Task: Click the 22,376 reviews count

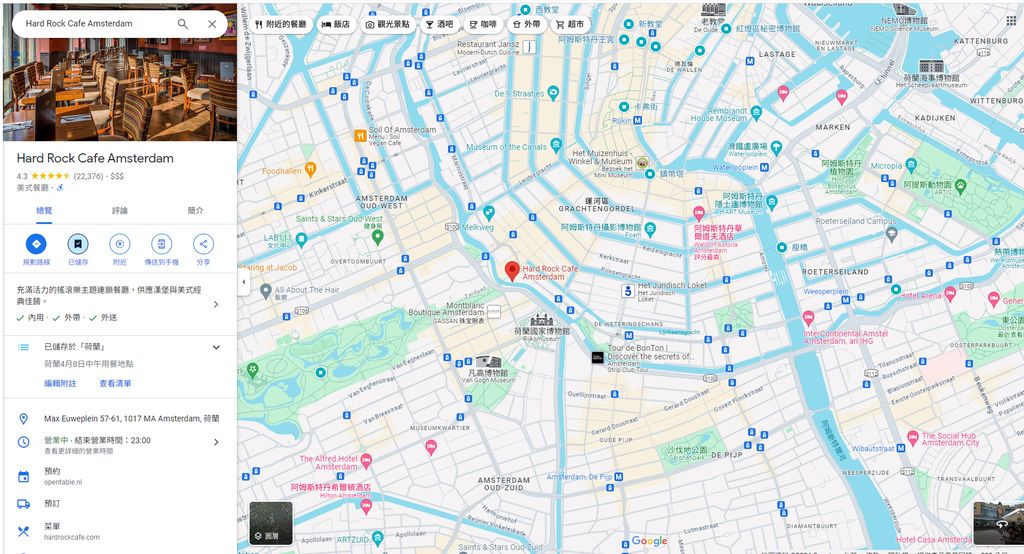Action: [88, 176]
